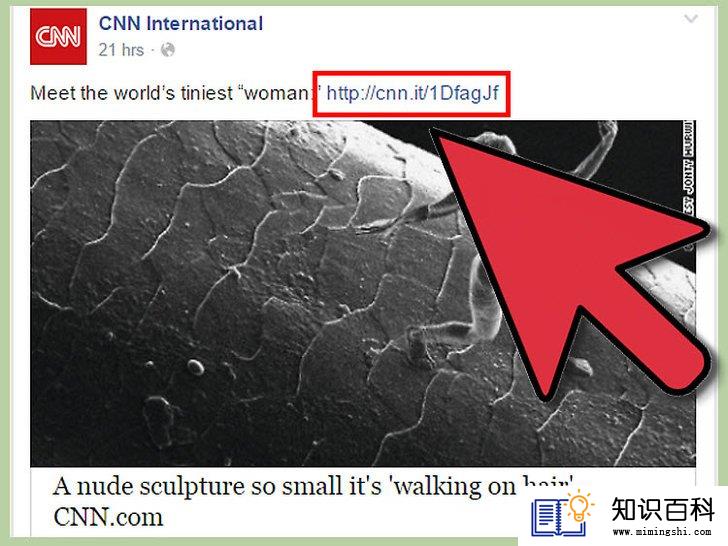Open the hair microscope article preview image
Image resolution: width=728 pixels, height=546 pixels.
[x=363, y=293]
